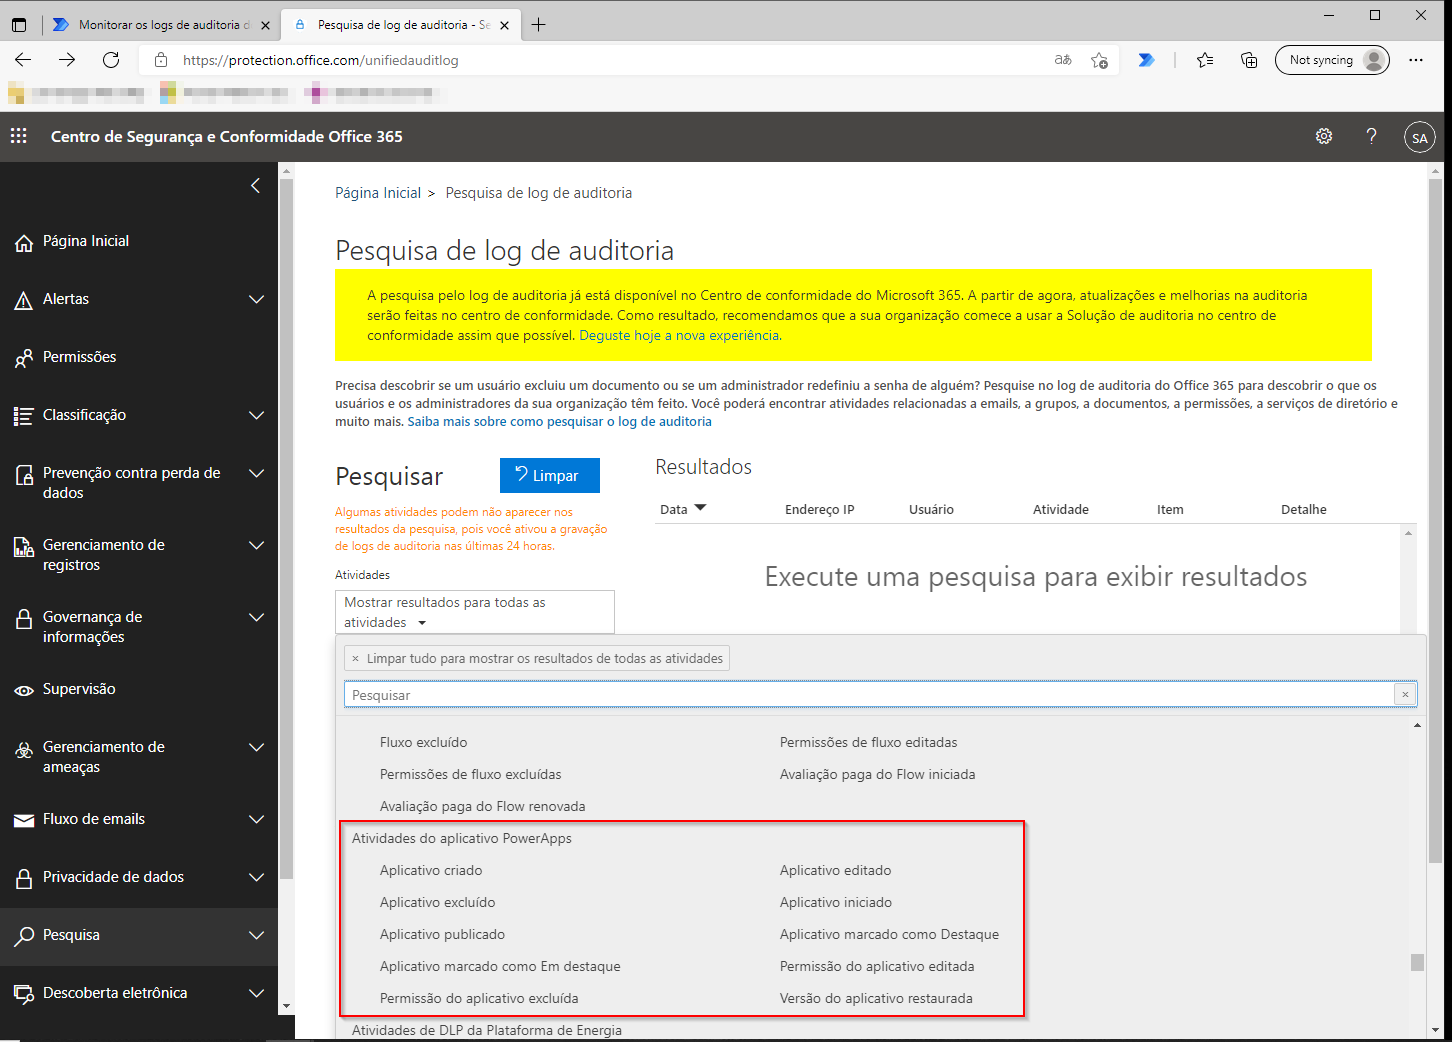
Task: Click the Página Inicial home icon
Action: 24,242
